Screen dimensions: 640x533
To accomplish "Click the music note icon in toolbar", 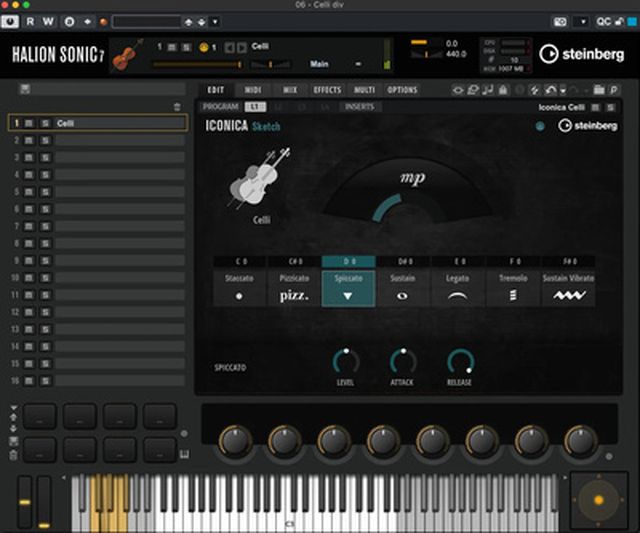I will pos(488,90).
